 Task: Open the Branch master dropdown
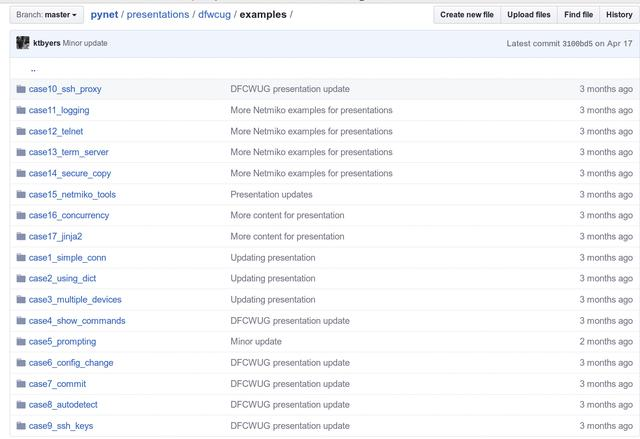click(47, 15)
